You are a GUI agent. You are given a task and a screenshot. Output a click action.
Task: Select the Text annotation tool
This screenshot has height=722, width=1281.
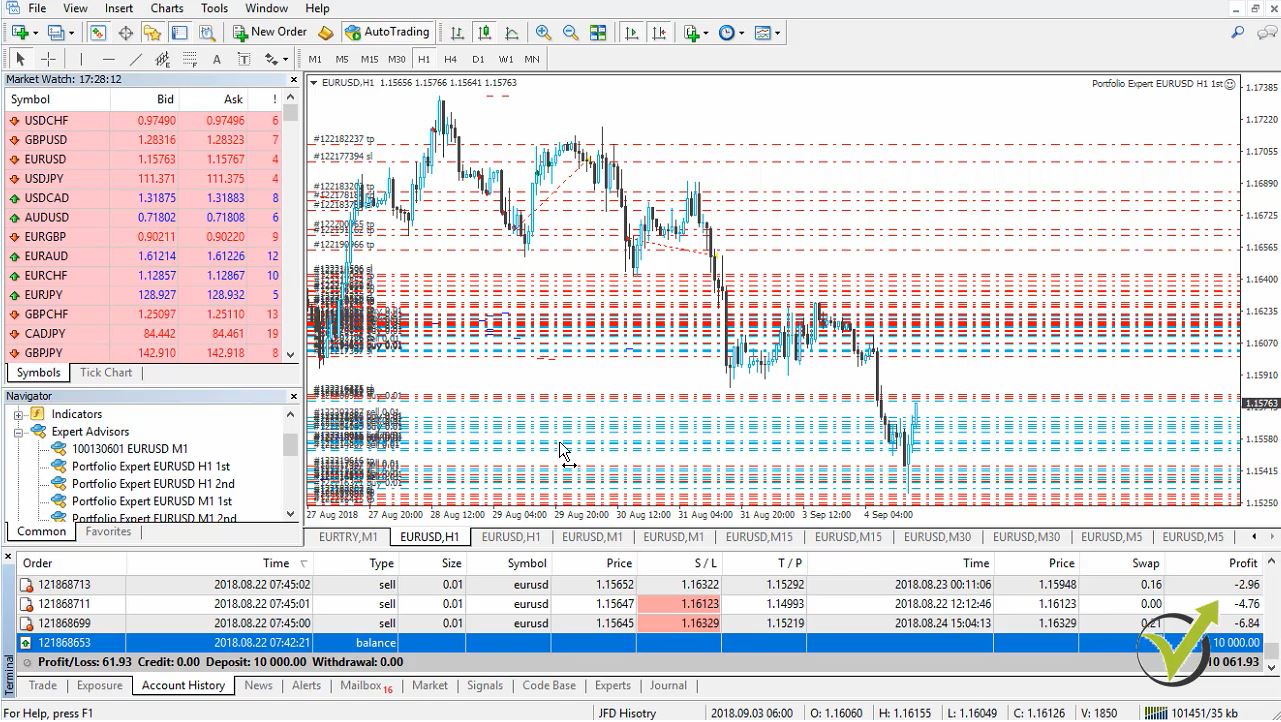tap(215, 58)
